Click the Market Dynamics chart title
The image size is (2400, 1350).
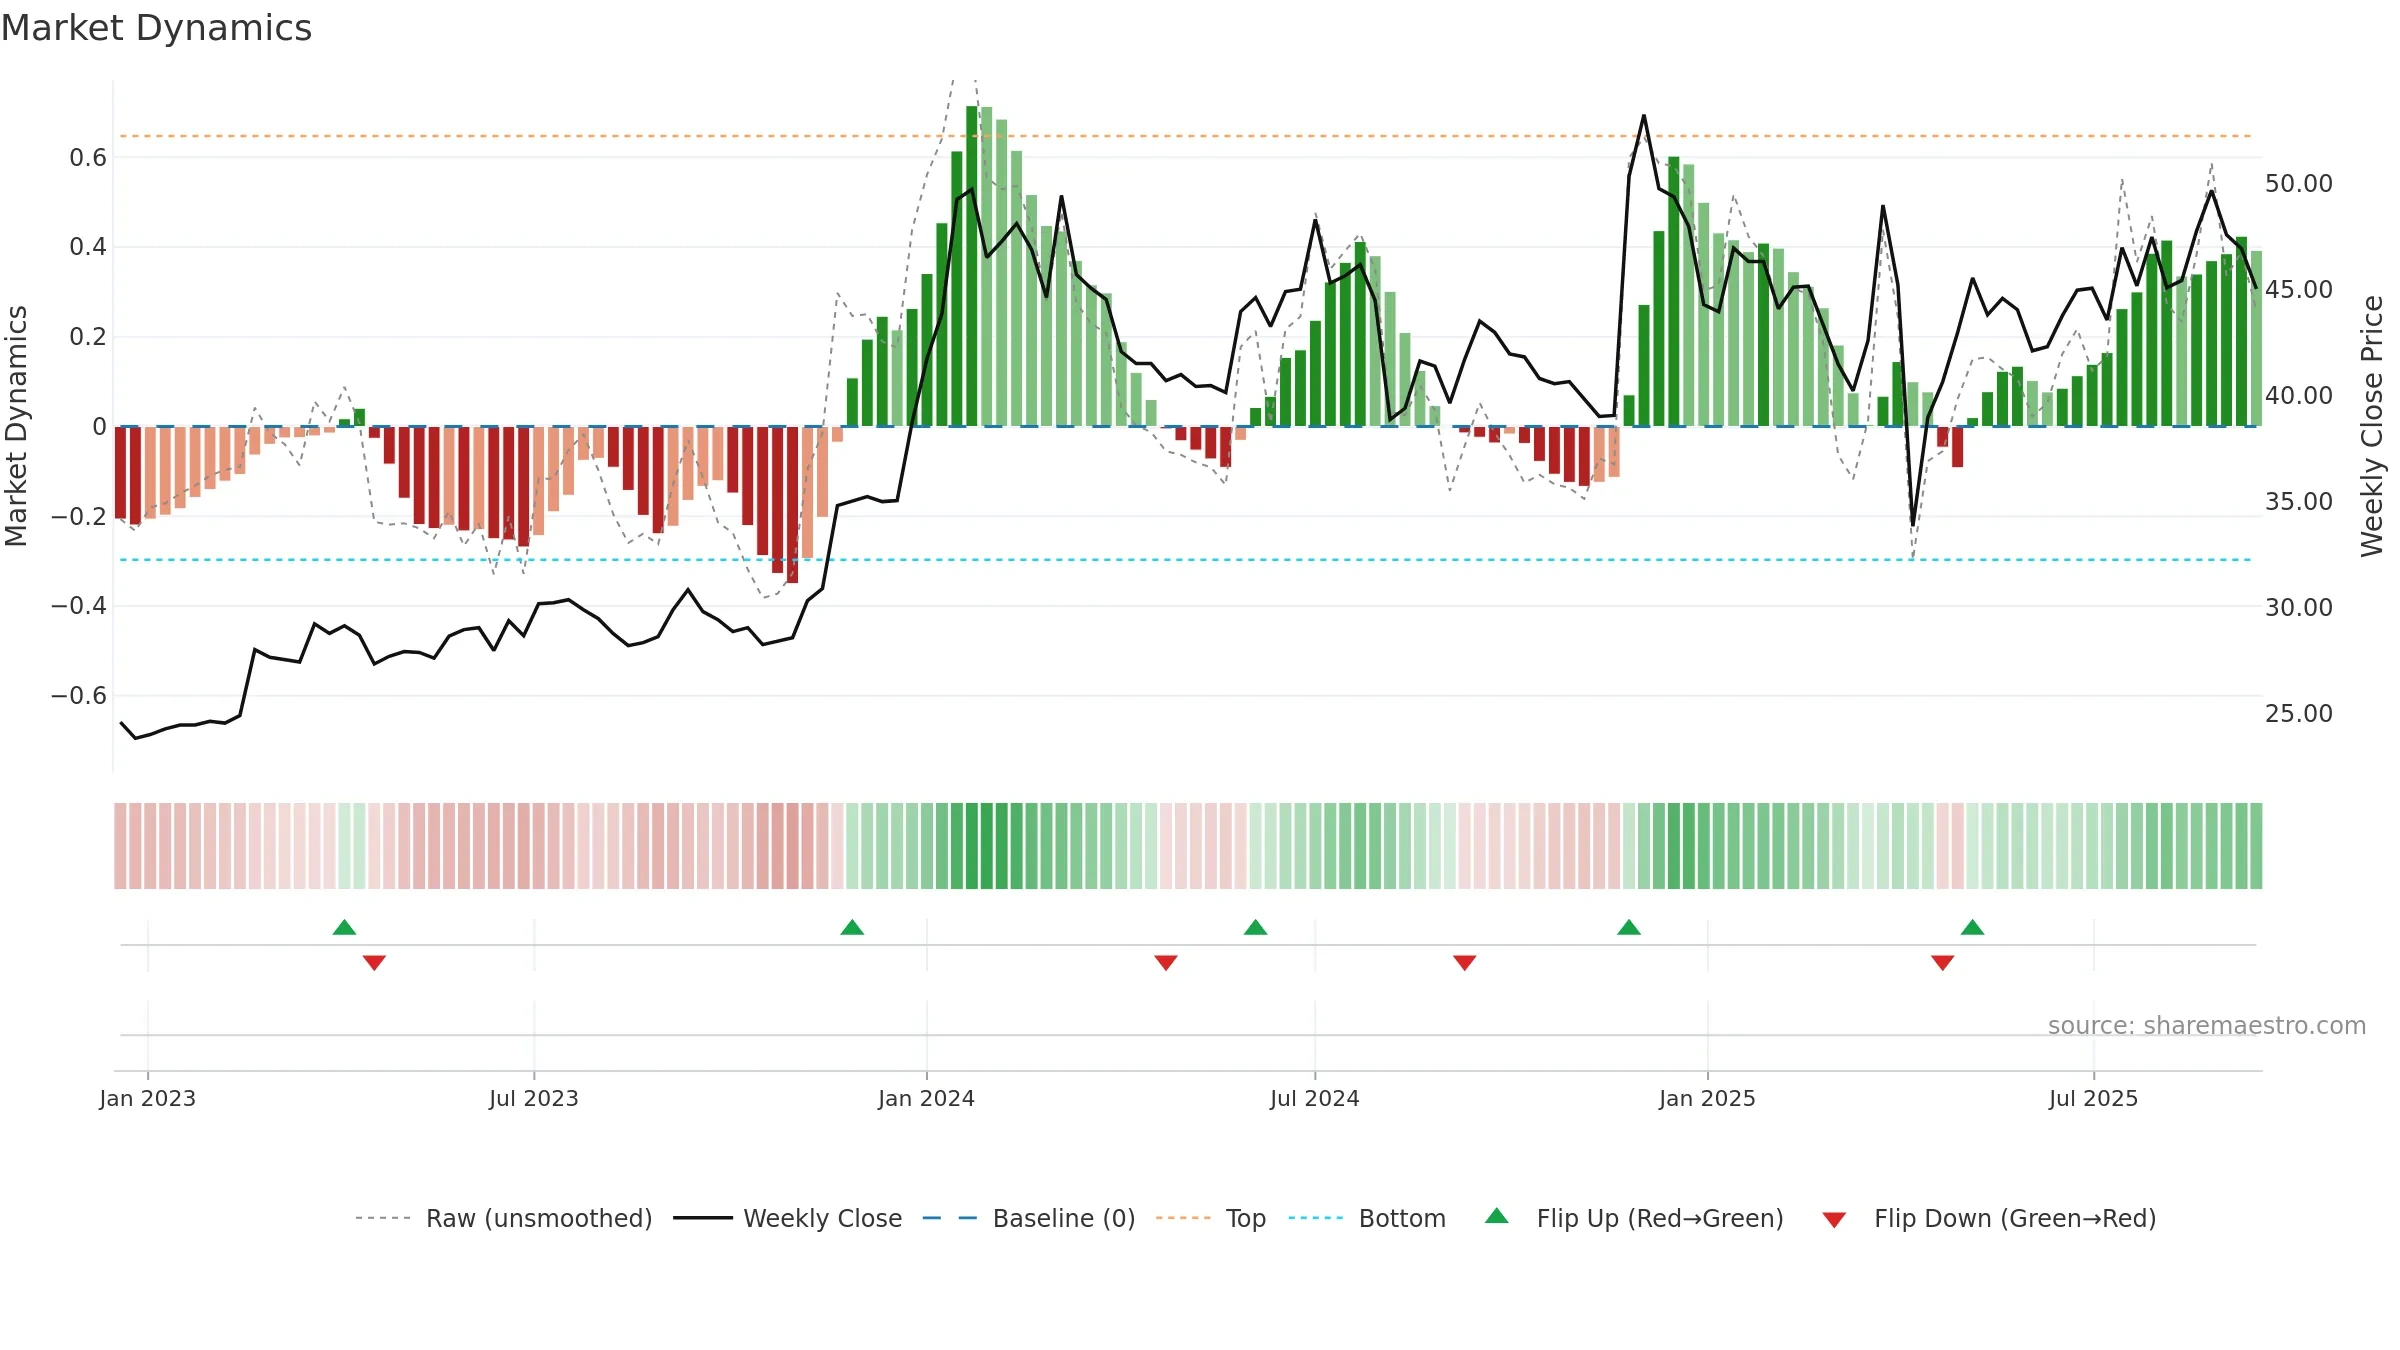(156, 28)
